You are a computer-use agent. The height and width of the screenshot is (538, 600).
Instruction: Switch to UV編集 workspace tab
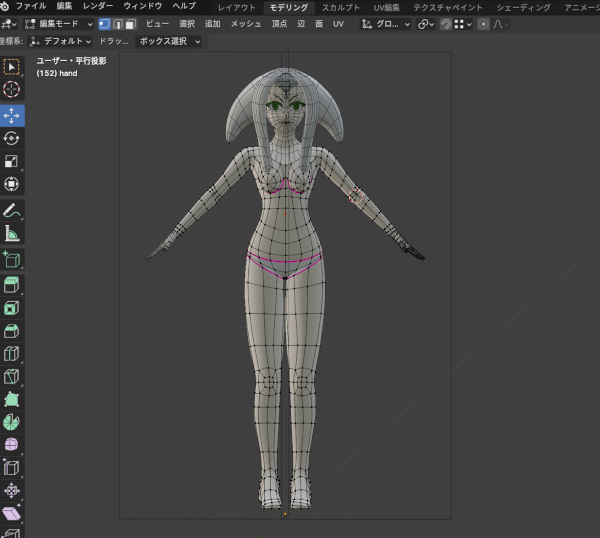click(x=386, y=7)
